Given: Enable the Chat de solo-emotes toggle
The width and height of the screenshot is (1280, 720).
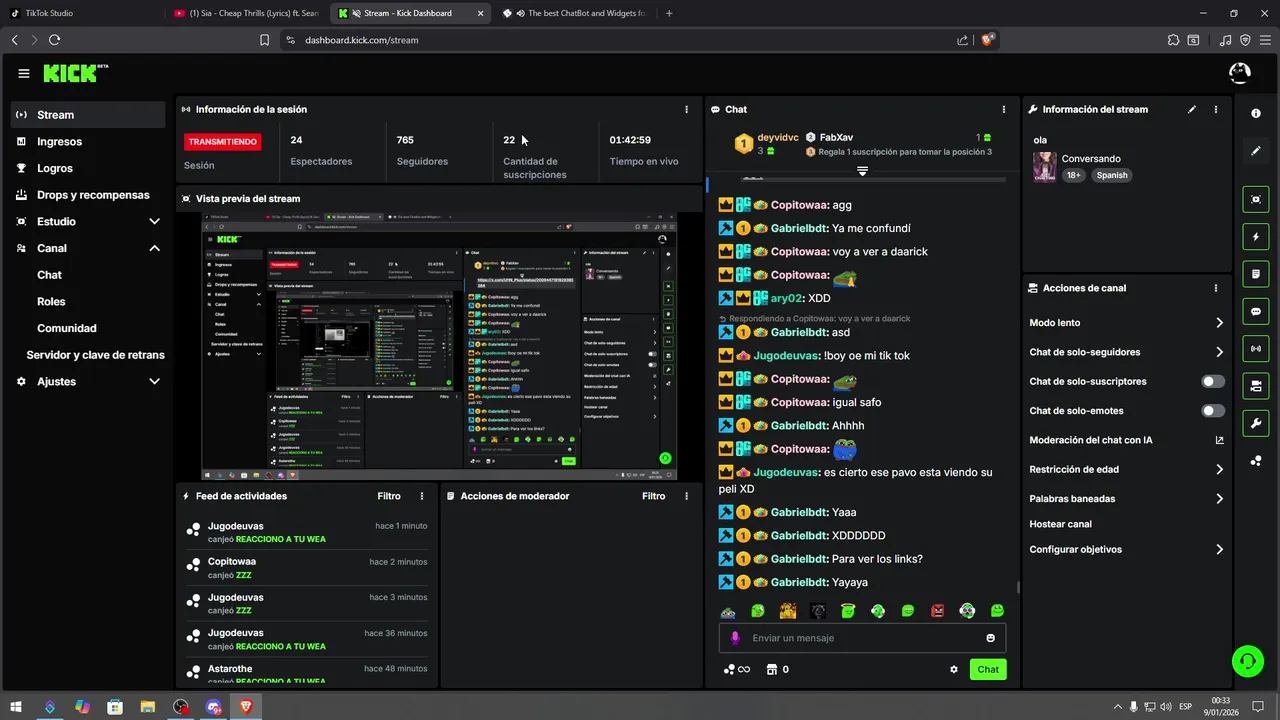Looking at the screenshot, I should [x=1213, y=411].
